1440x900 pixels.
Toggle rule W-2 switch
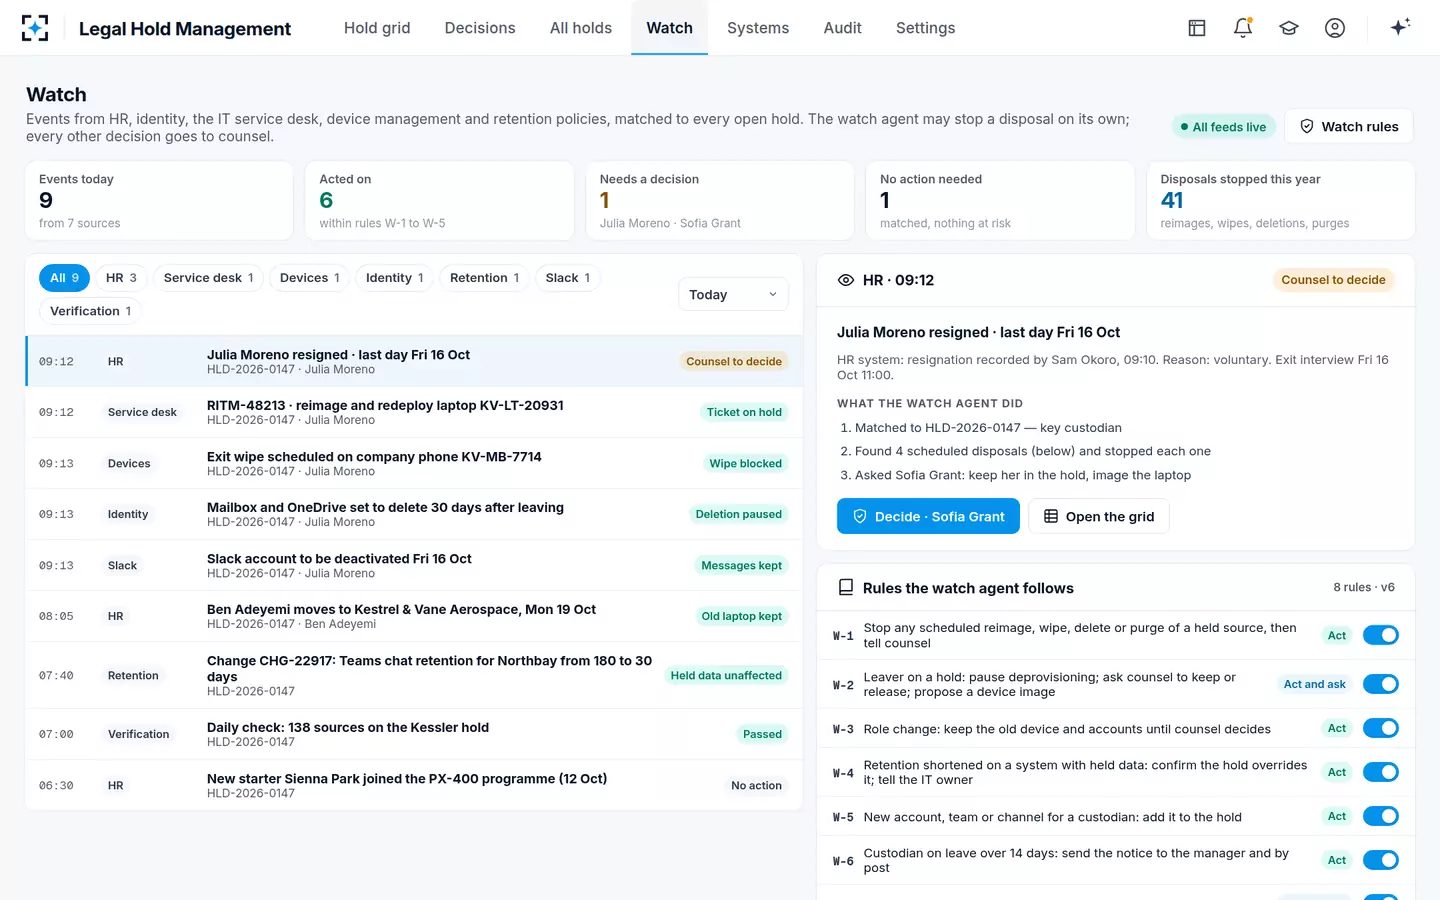click(x=1381, y=684)
